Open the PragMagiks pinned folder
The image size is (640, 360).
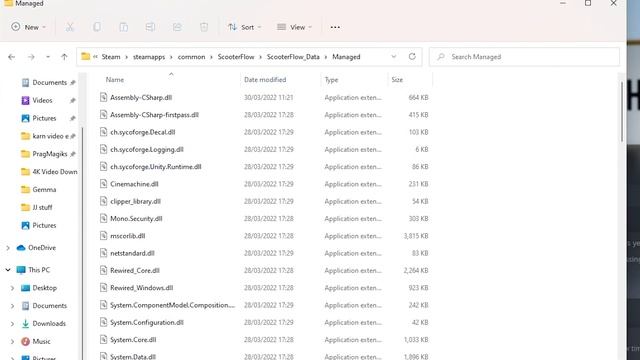point(49,154)
